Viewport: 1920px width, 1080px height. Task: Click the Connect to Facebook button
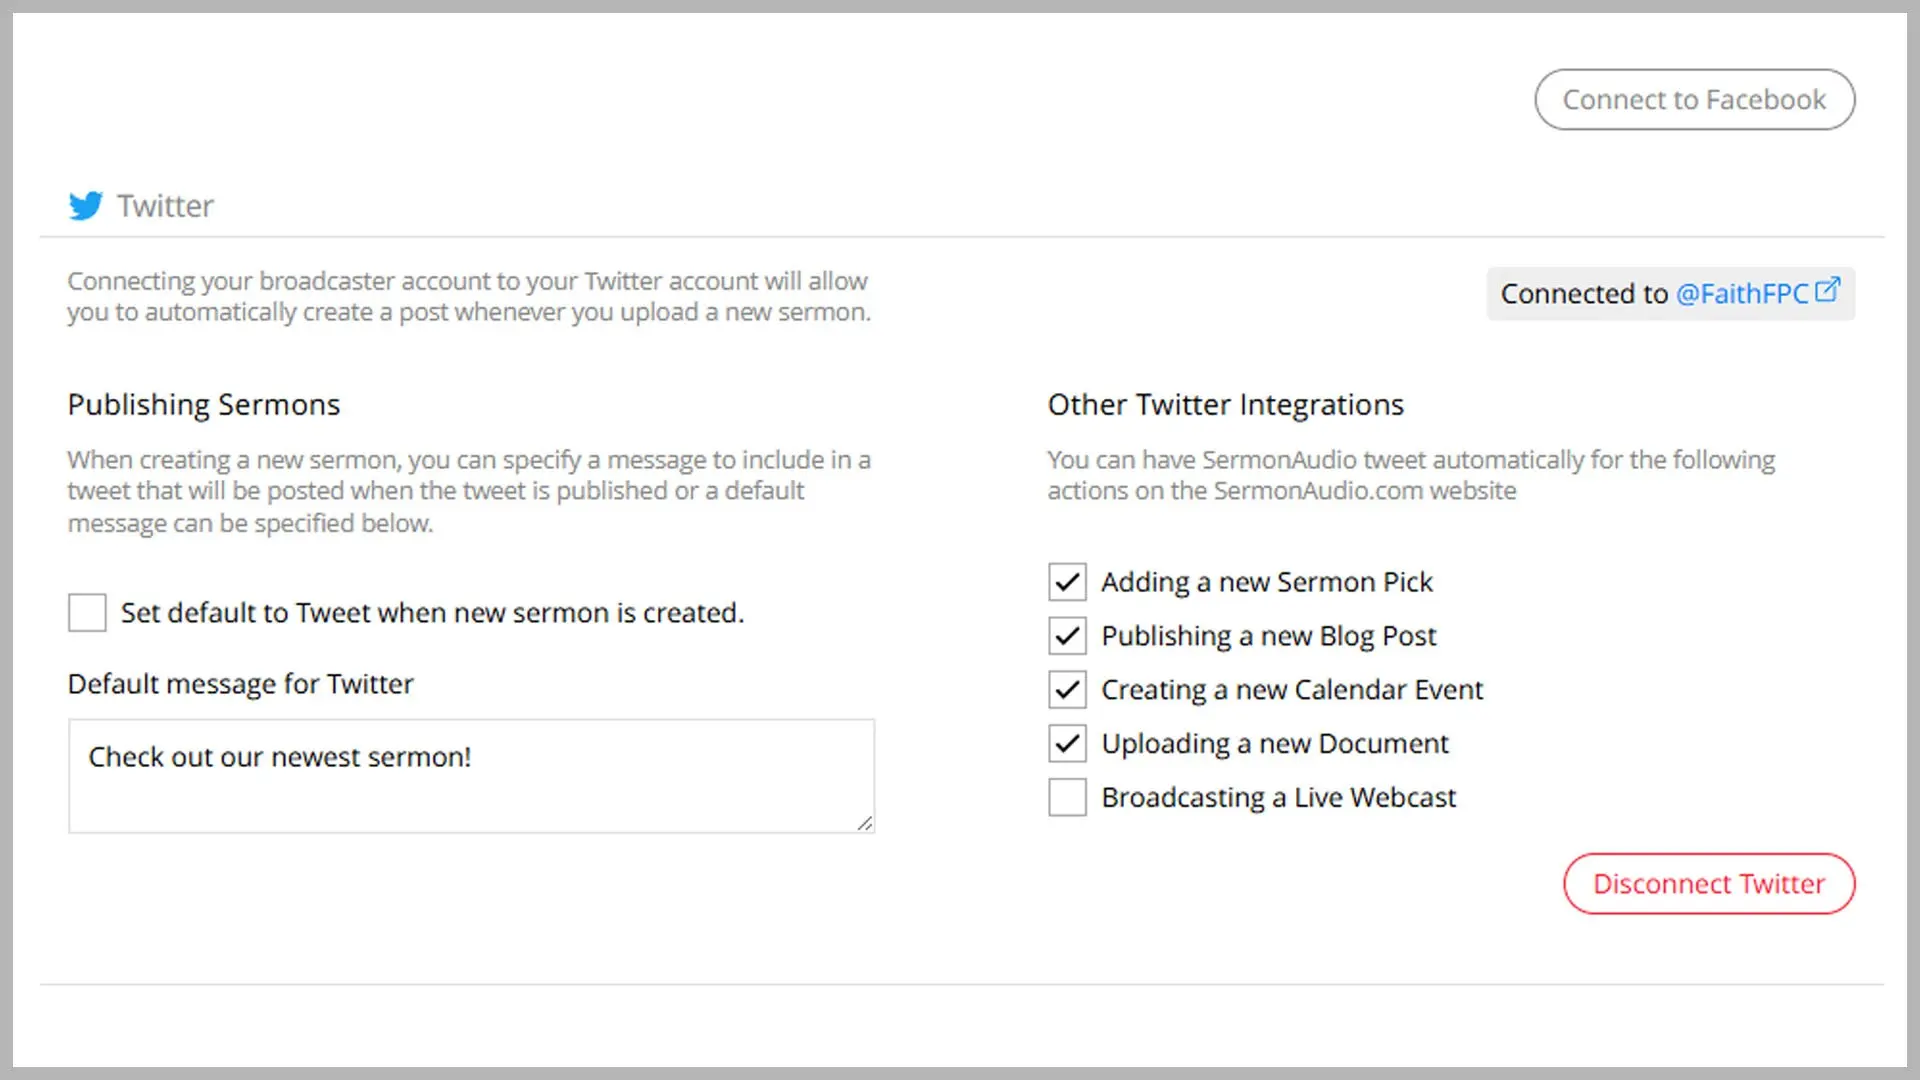pos(1695,99)
